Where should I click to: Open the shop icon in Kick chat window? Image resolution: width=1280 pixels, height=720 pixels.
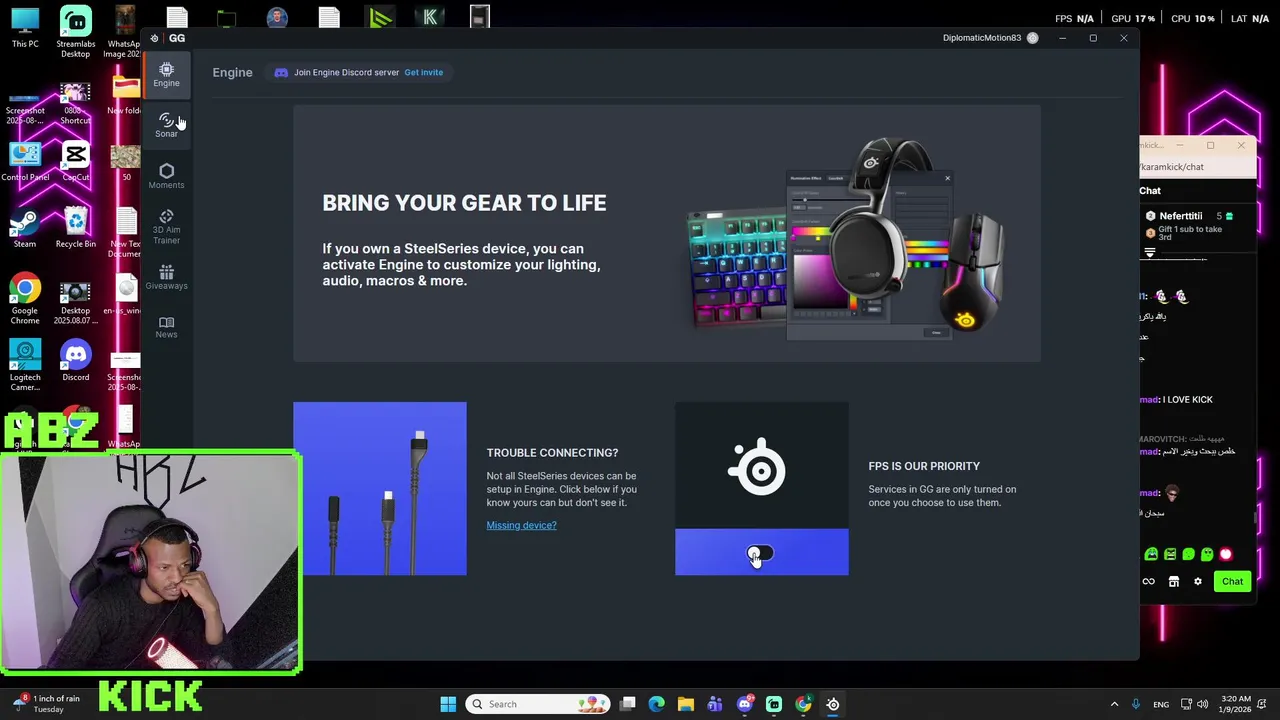coord(1174,581)
